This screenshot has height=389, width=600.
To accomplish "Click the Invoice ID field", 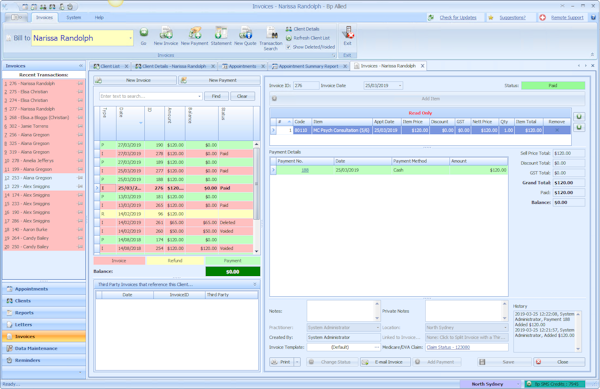I will click(x=306, y=86).
